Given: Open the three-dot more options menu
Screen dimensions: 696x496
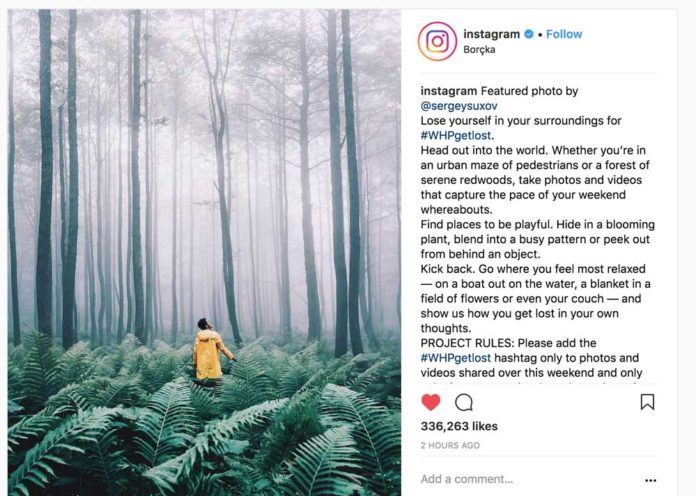Looking at the screenshot, I should [x=651, y=480].
